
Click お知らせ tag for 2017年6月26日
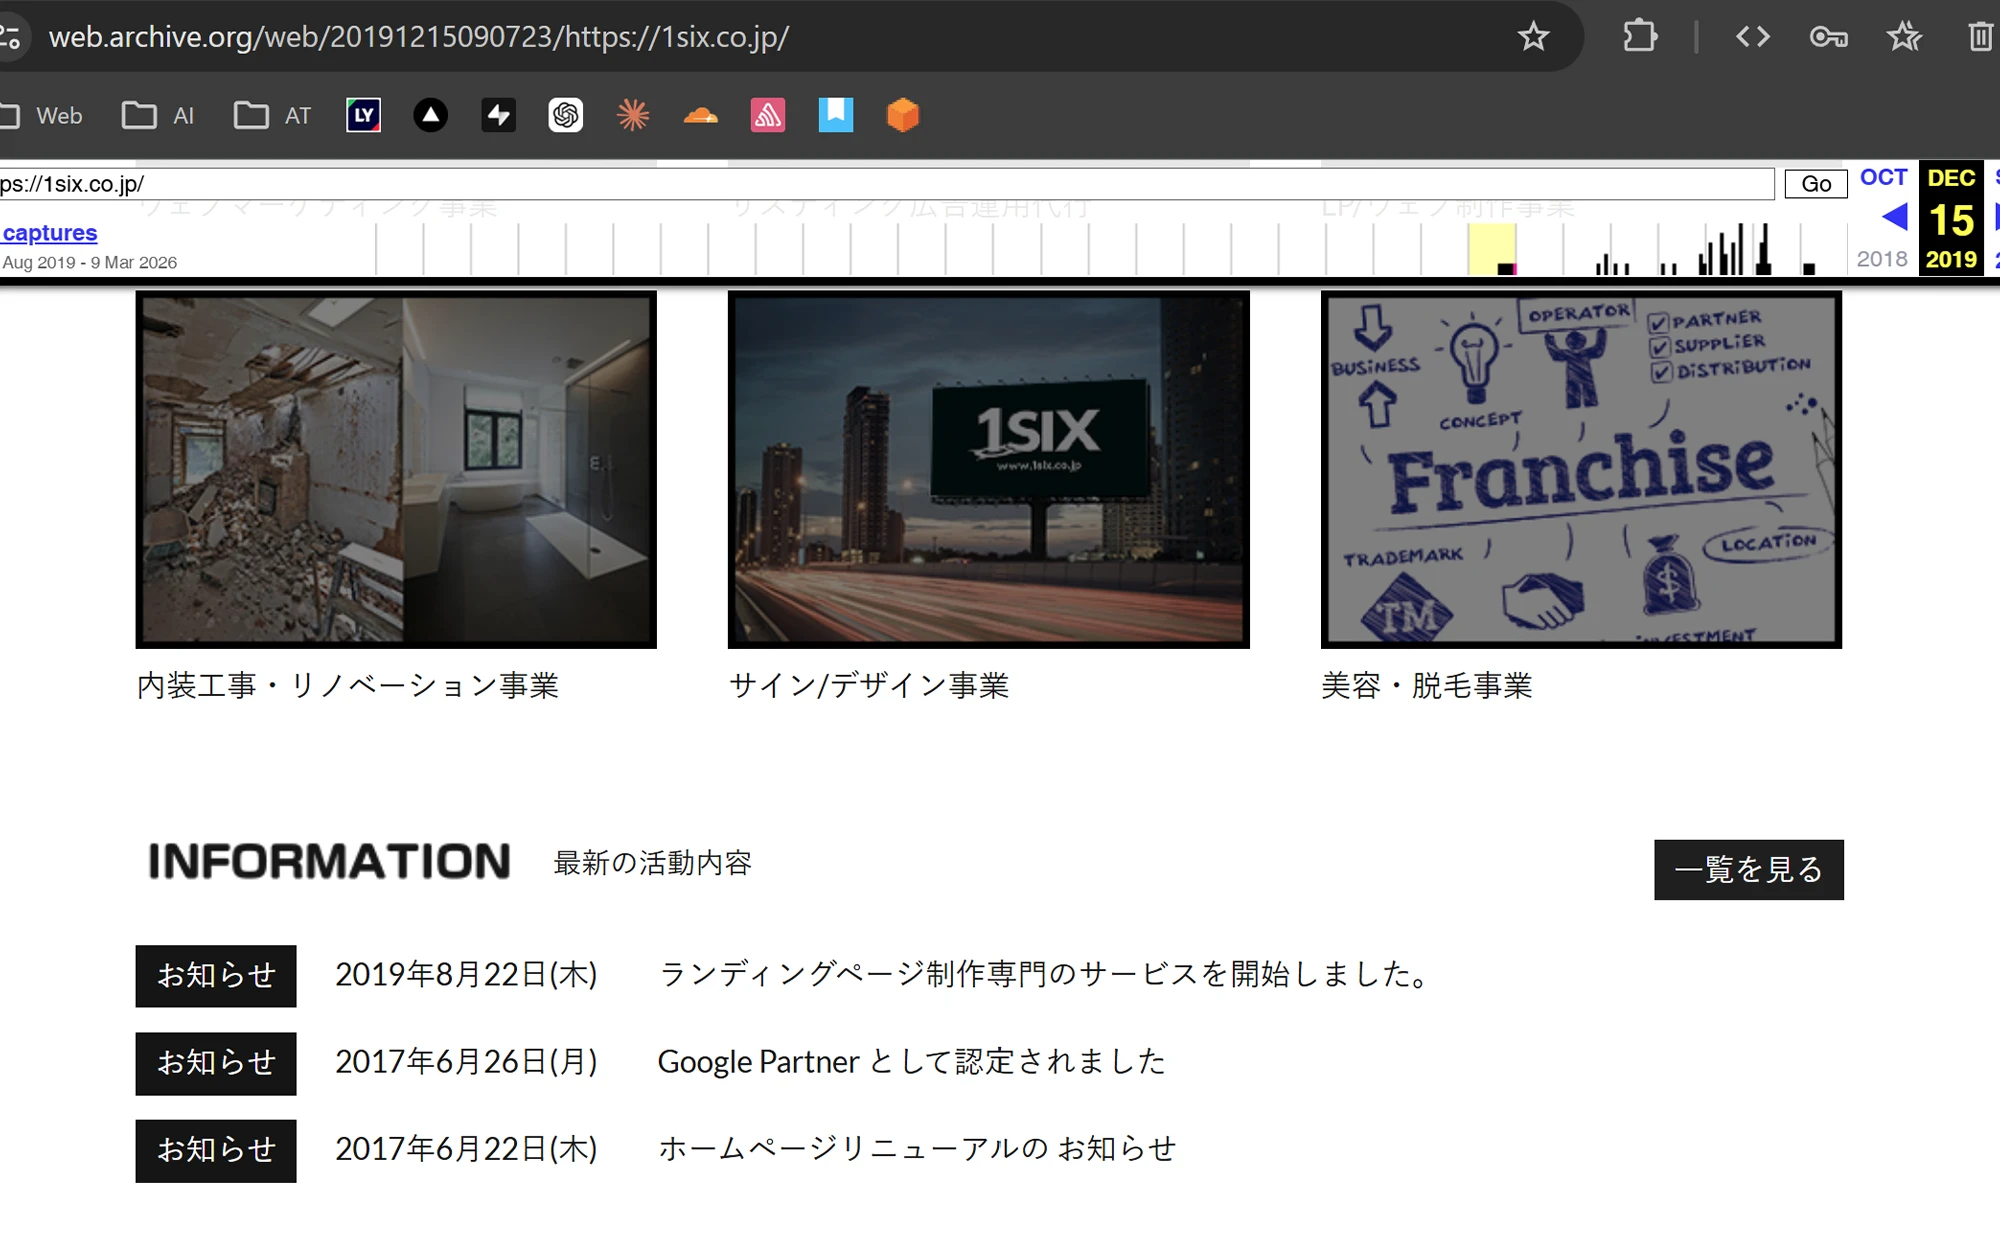216,1063
